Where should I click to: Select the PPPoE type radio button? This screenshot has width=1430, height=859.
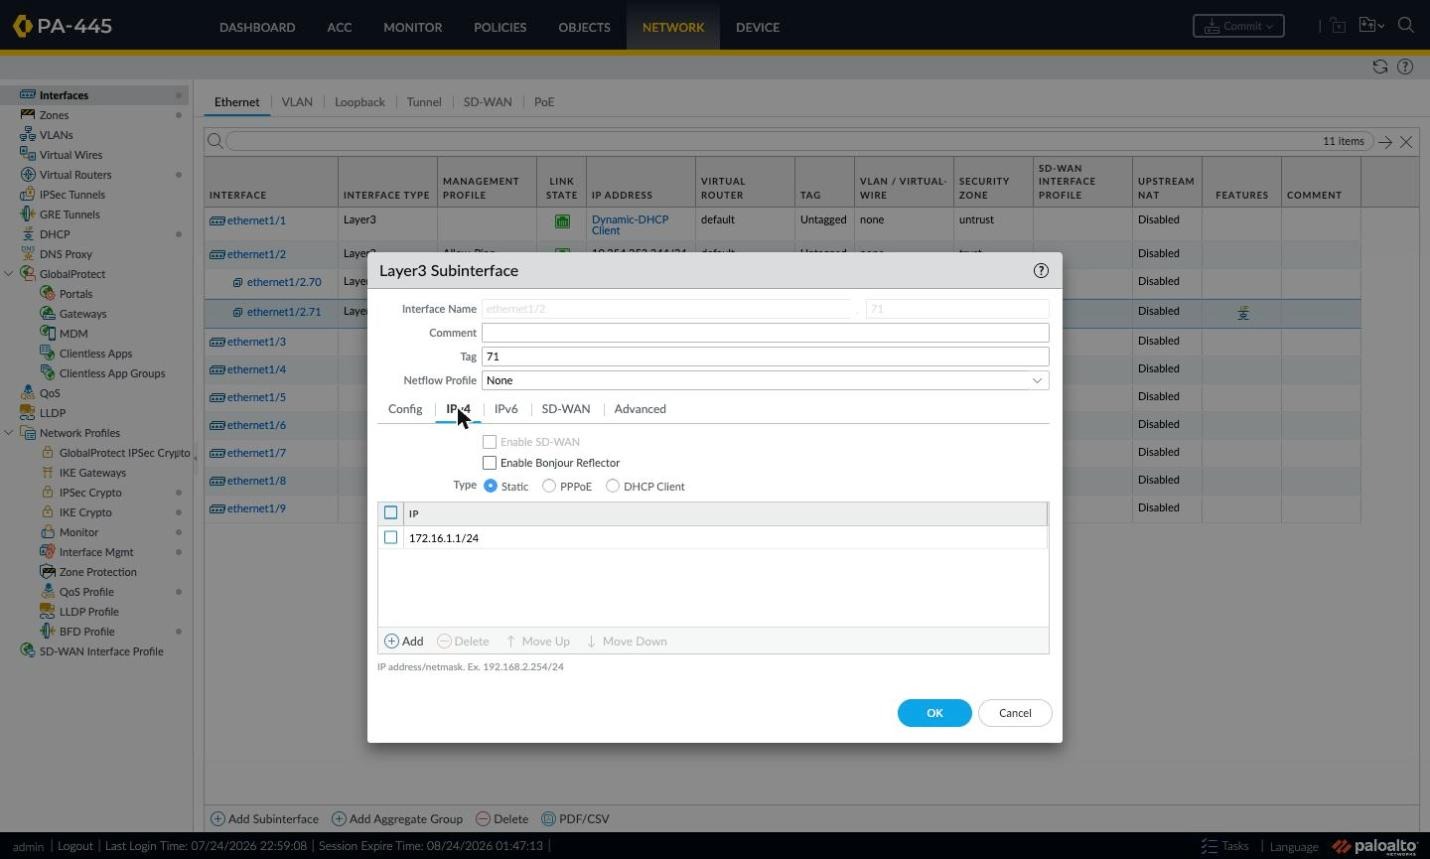point(549,486)
